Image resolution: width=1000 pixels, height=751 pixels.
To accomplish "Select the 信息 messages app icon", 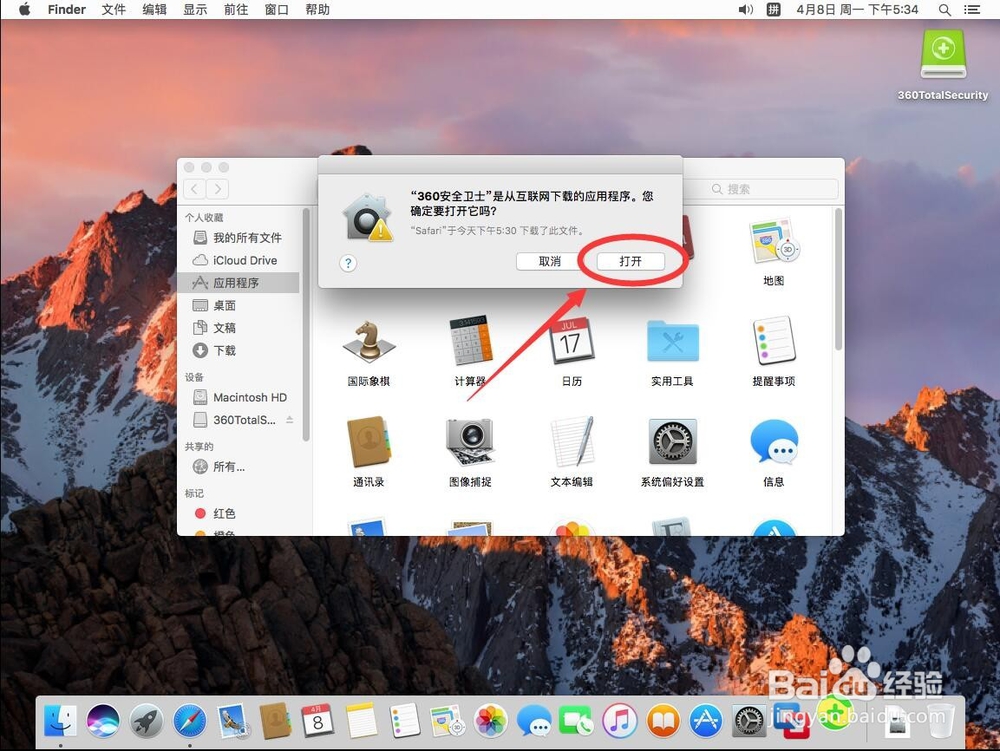I will pyautogui.click(x=774, y=442).
